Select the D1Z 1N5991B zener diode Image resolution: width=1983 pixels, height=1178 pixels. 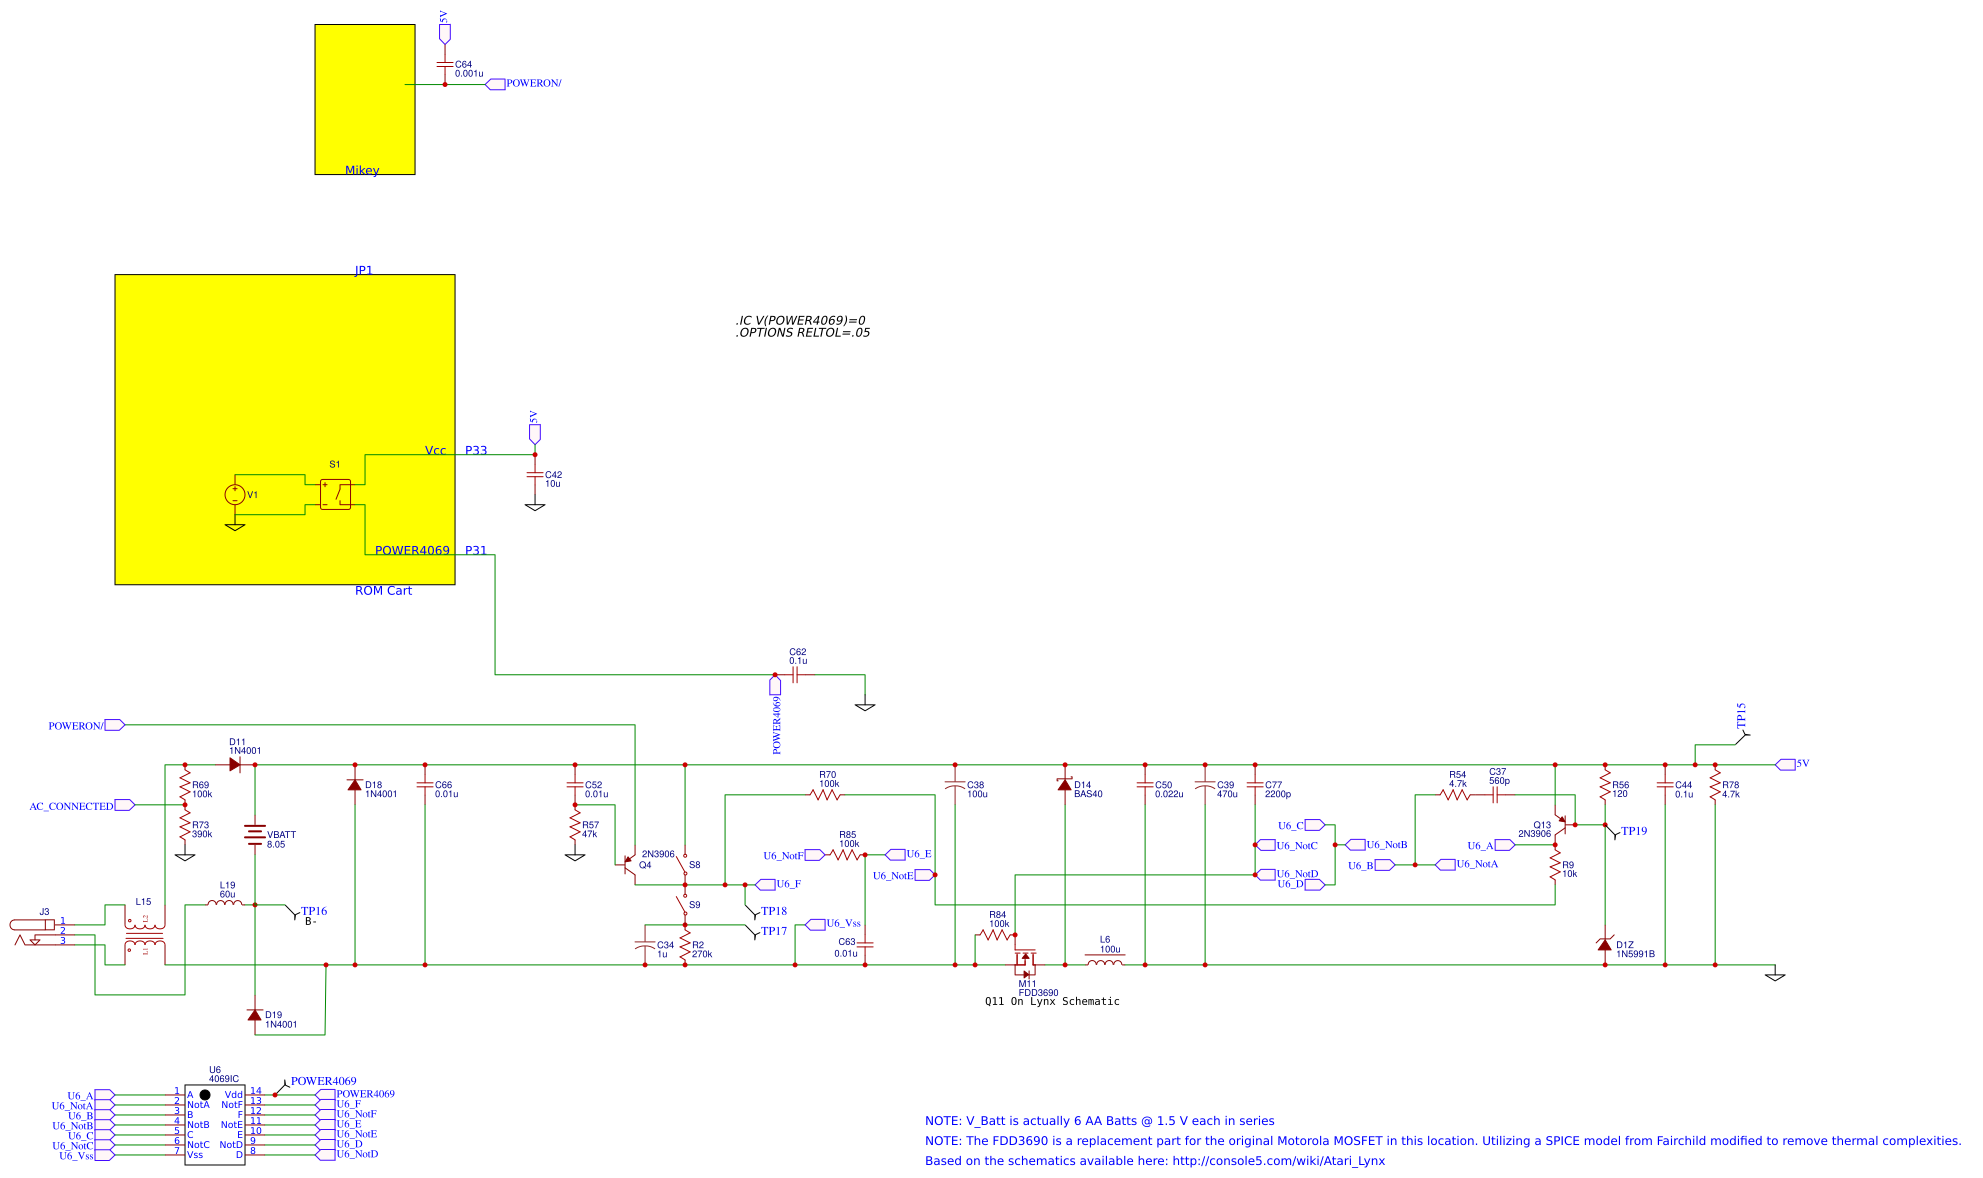[1605, 944]
